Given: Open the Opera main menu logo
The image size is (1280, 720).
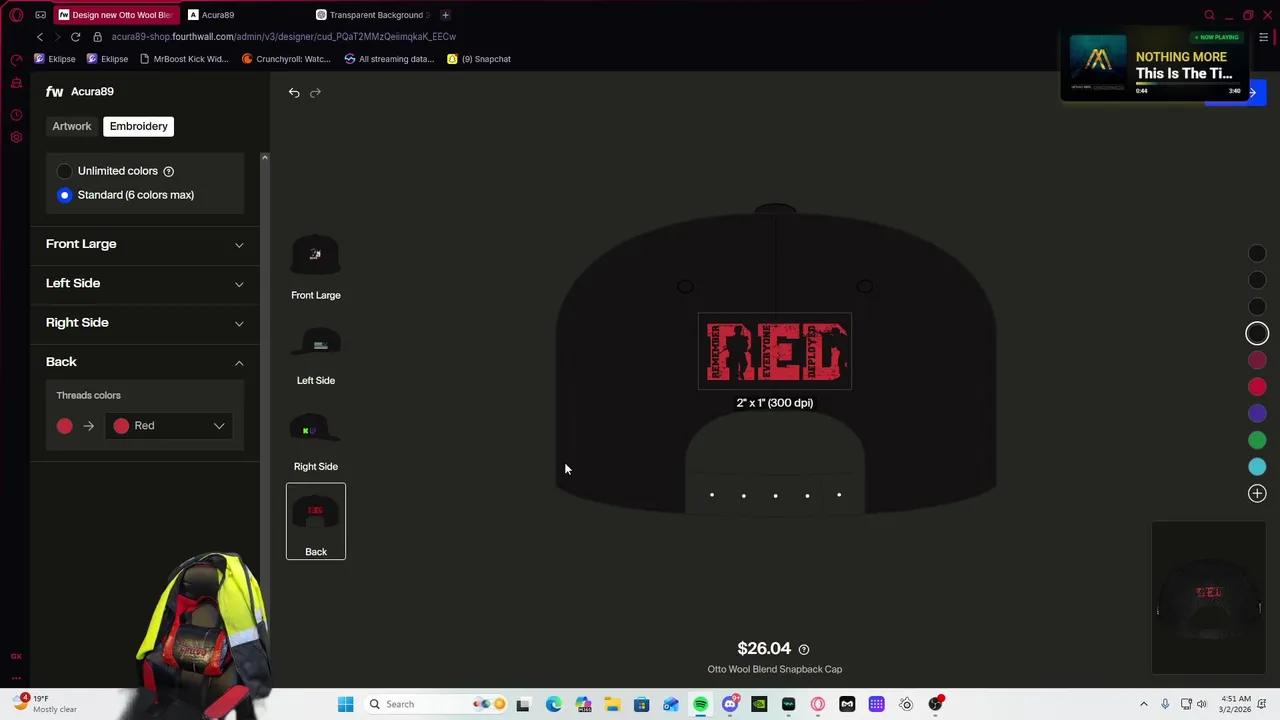Looking at the screenshot, I should point(16,15).
